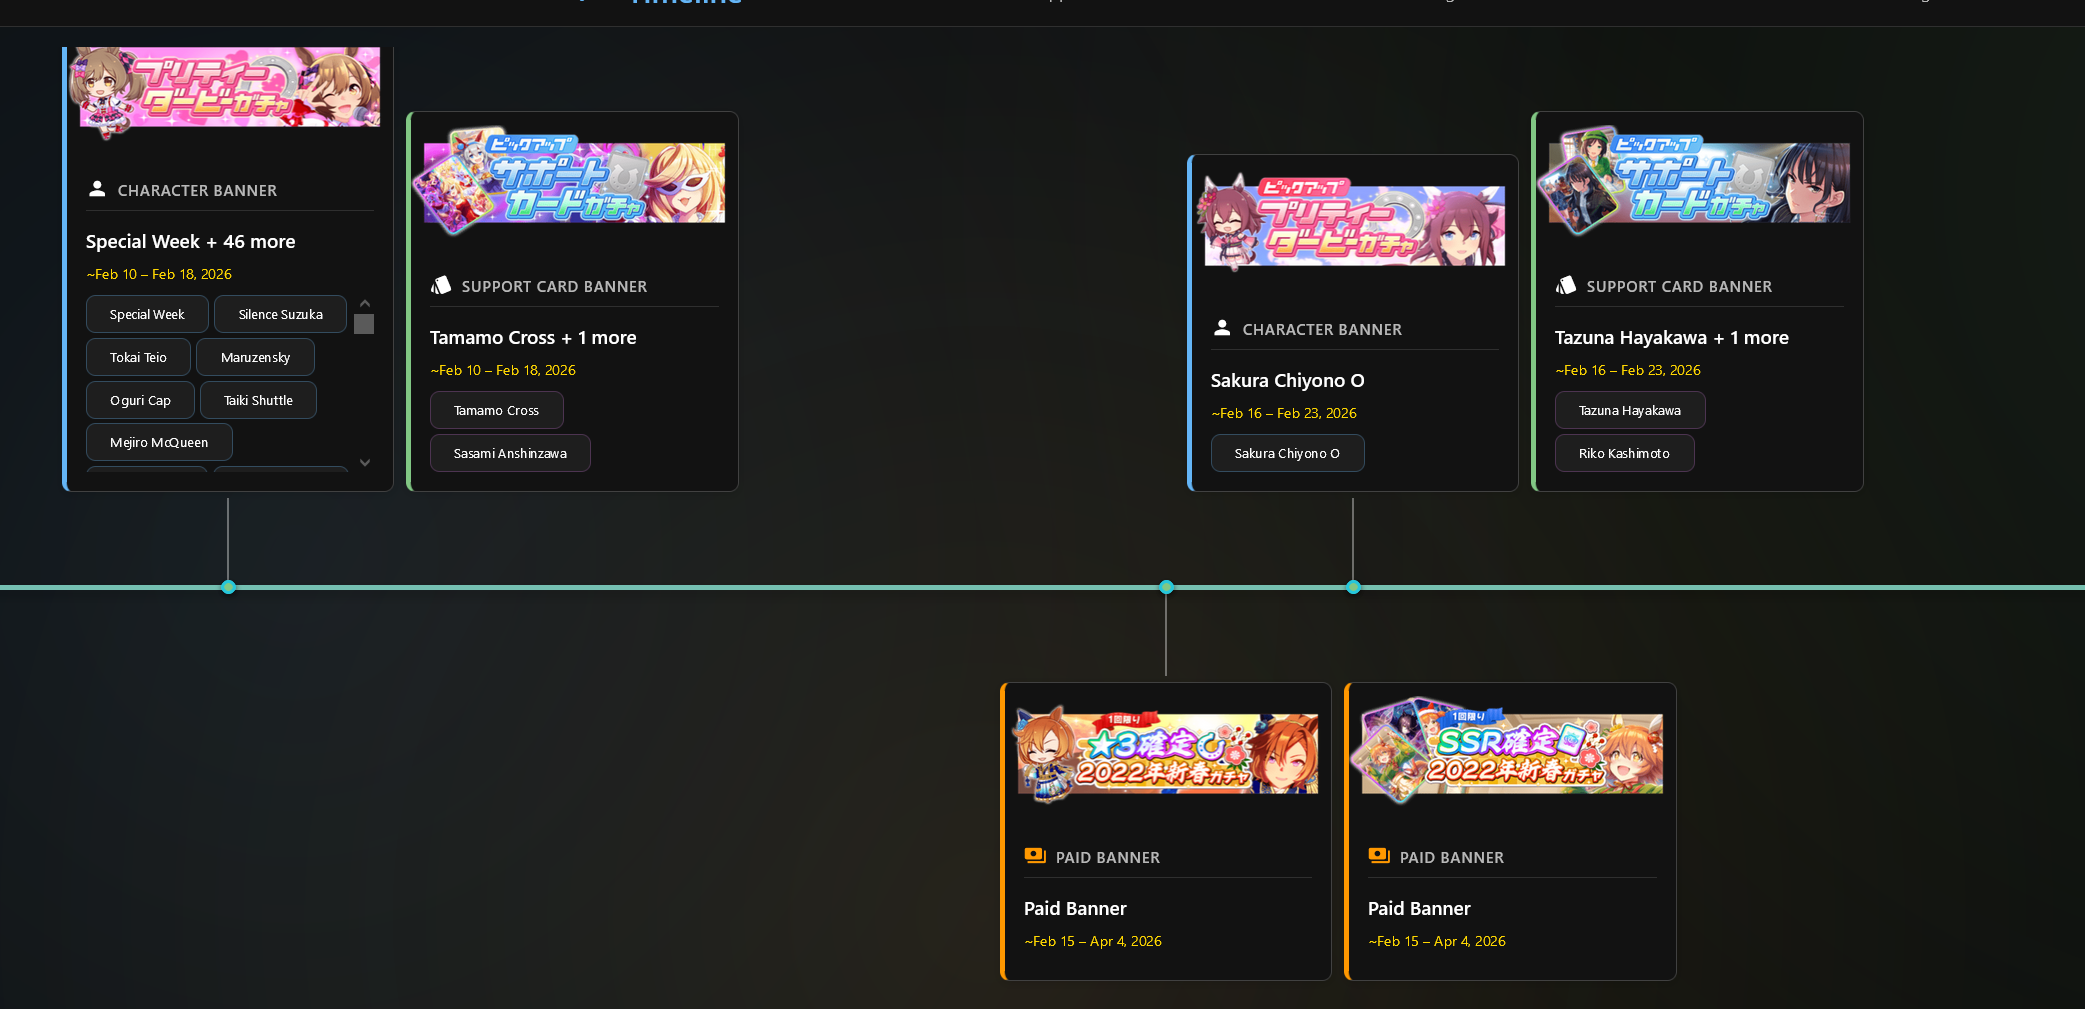The height and width of the screenshot is (1009, 2085).
Task: Click the CHARACTER BANNER label above Sakura Chiyono O
Action: [1322, 329]
